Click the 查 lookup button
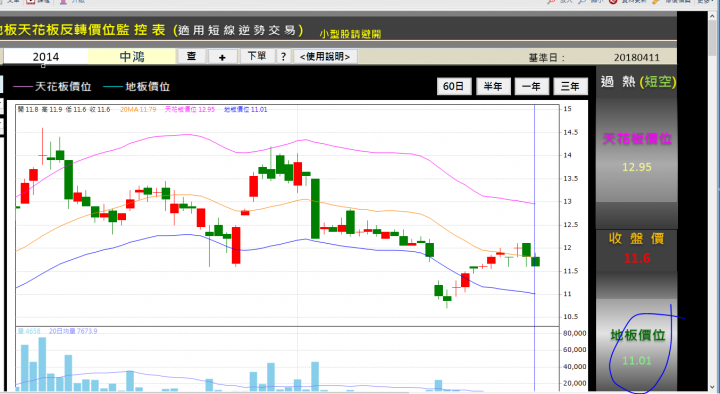This screenshot has height=394, width=720. coord(191,56)
